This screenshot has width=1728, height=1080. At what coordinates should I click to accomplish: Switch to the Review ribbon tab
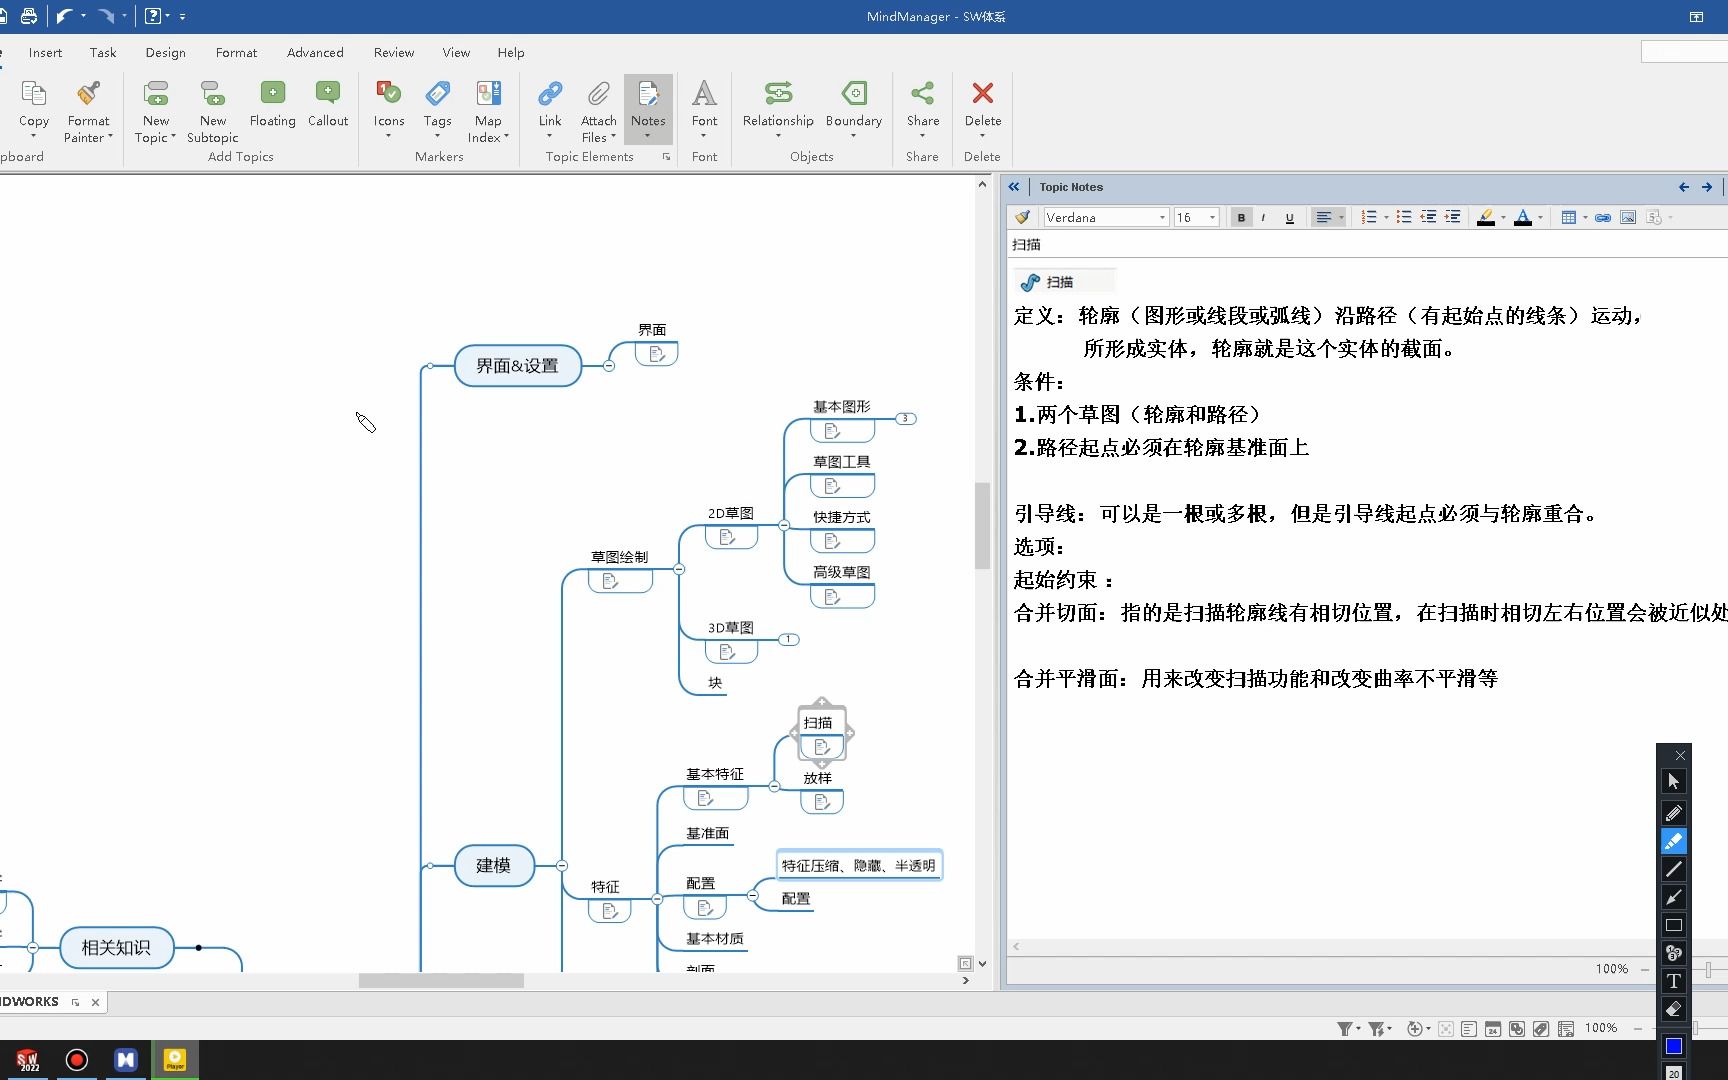[x=393, y=52]
